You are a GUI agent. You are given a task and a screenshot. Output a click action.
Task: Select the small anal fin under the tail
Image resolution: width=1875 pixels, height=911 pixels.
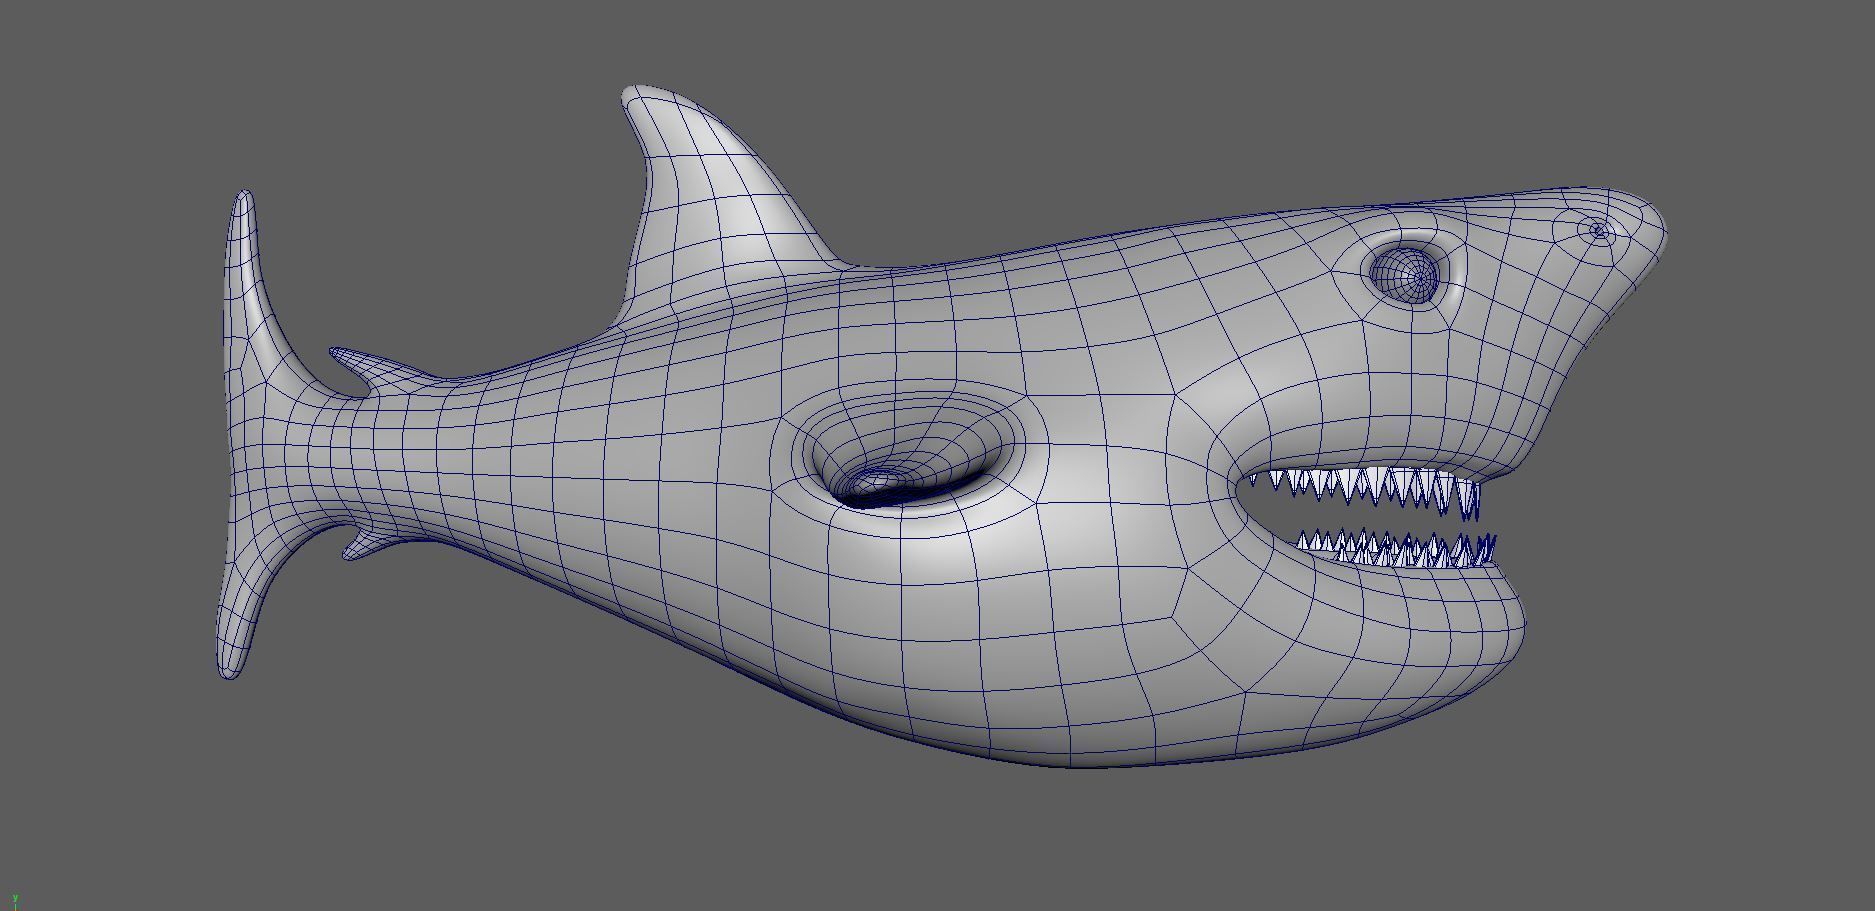(x=372, y=544)
